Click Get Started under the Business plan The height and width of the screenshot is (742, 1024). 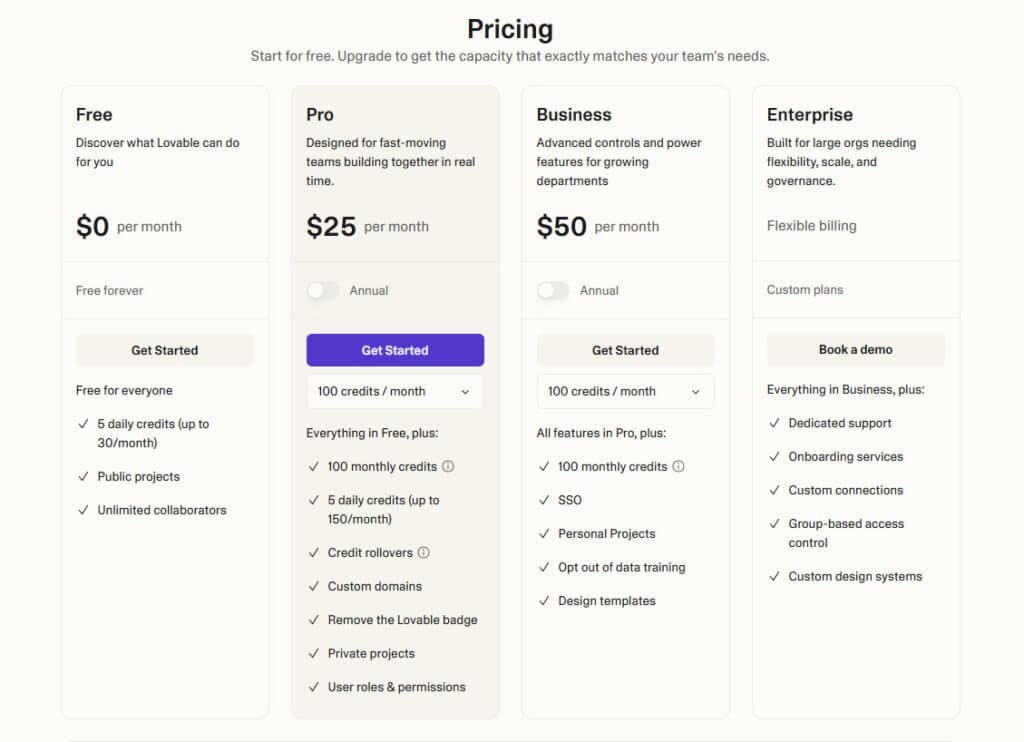[x=625, y=350]
